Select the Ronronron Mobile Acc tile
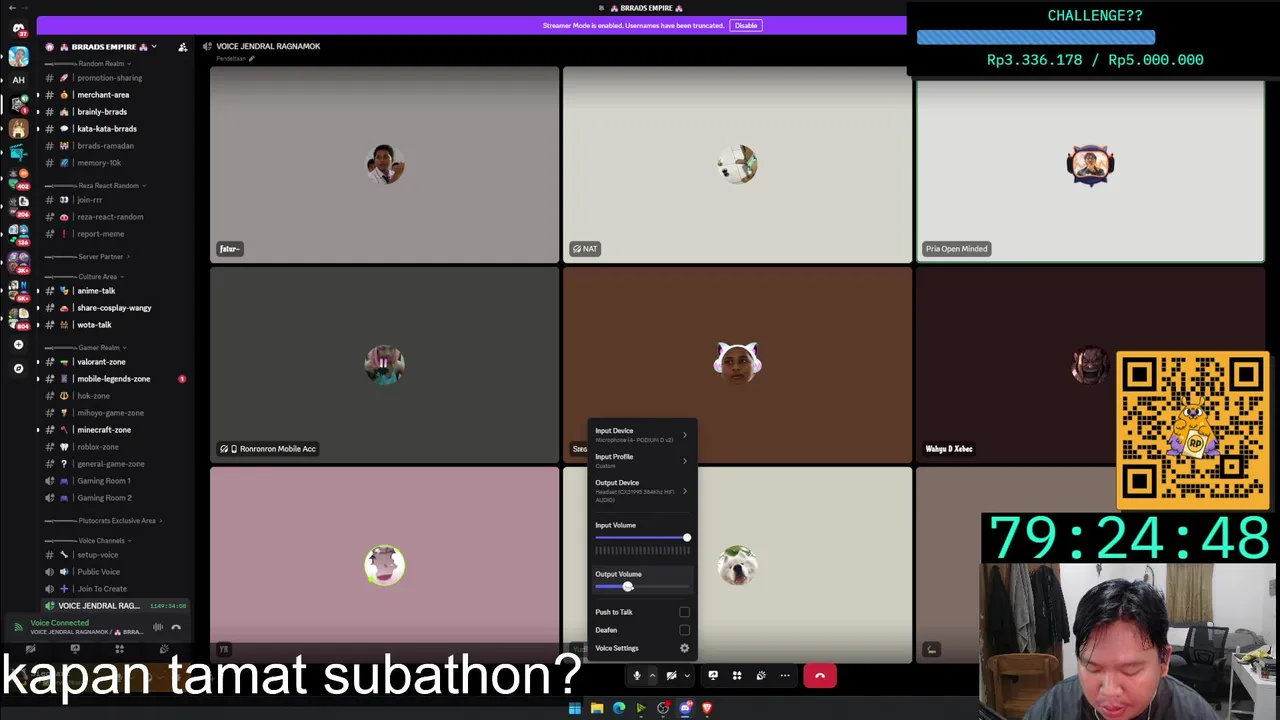This screenshot has width=1280, height=720. click(384, 365)
